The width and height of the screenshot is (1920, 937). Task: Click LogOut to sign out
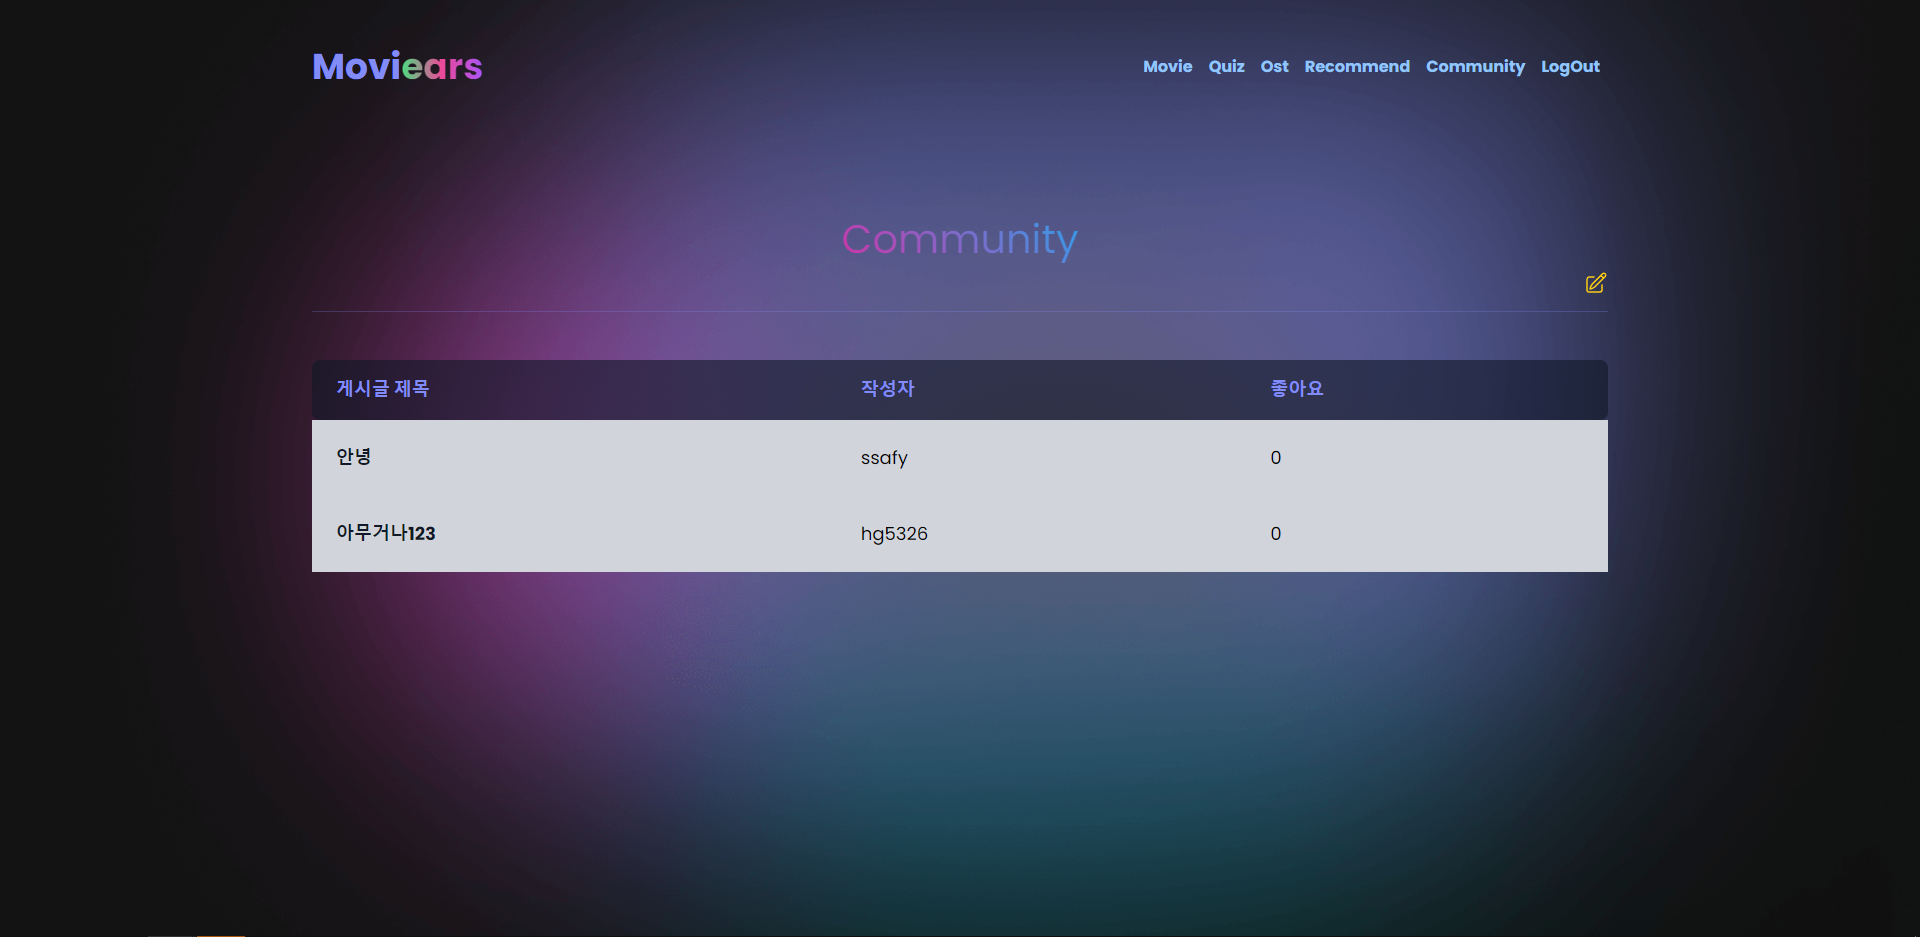tap(1570, 66)
